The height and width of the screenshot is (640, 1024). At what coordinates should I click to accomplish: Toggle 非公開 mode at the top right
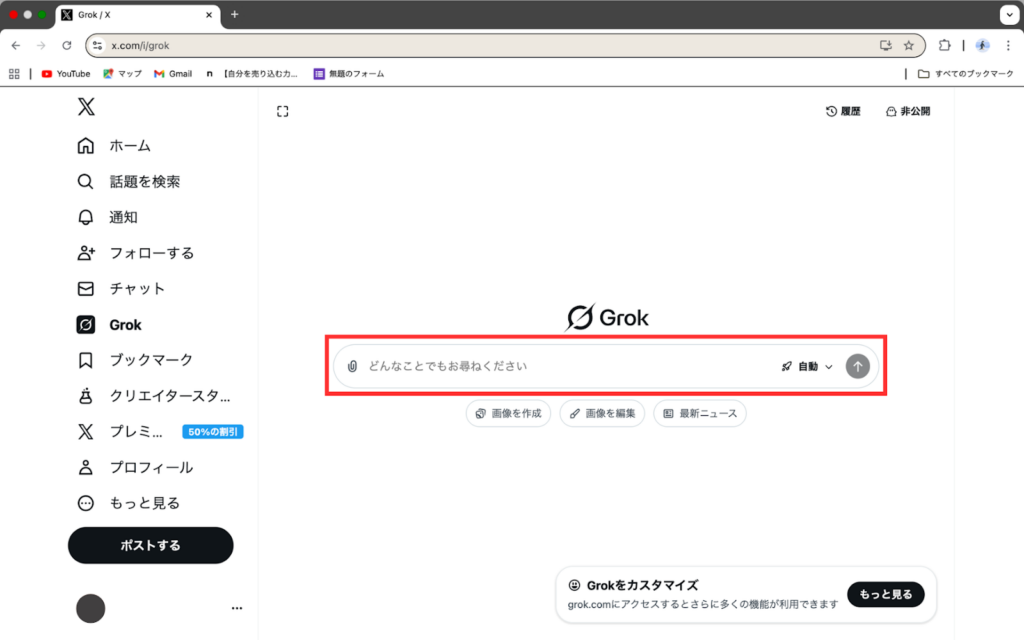(x=907, y=111)
